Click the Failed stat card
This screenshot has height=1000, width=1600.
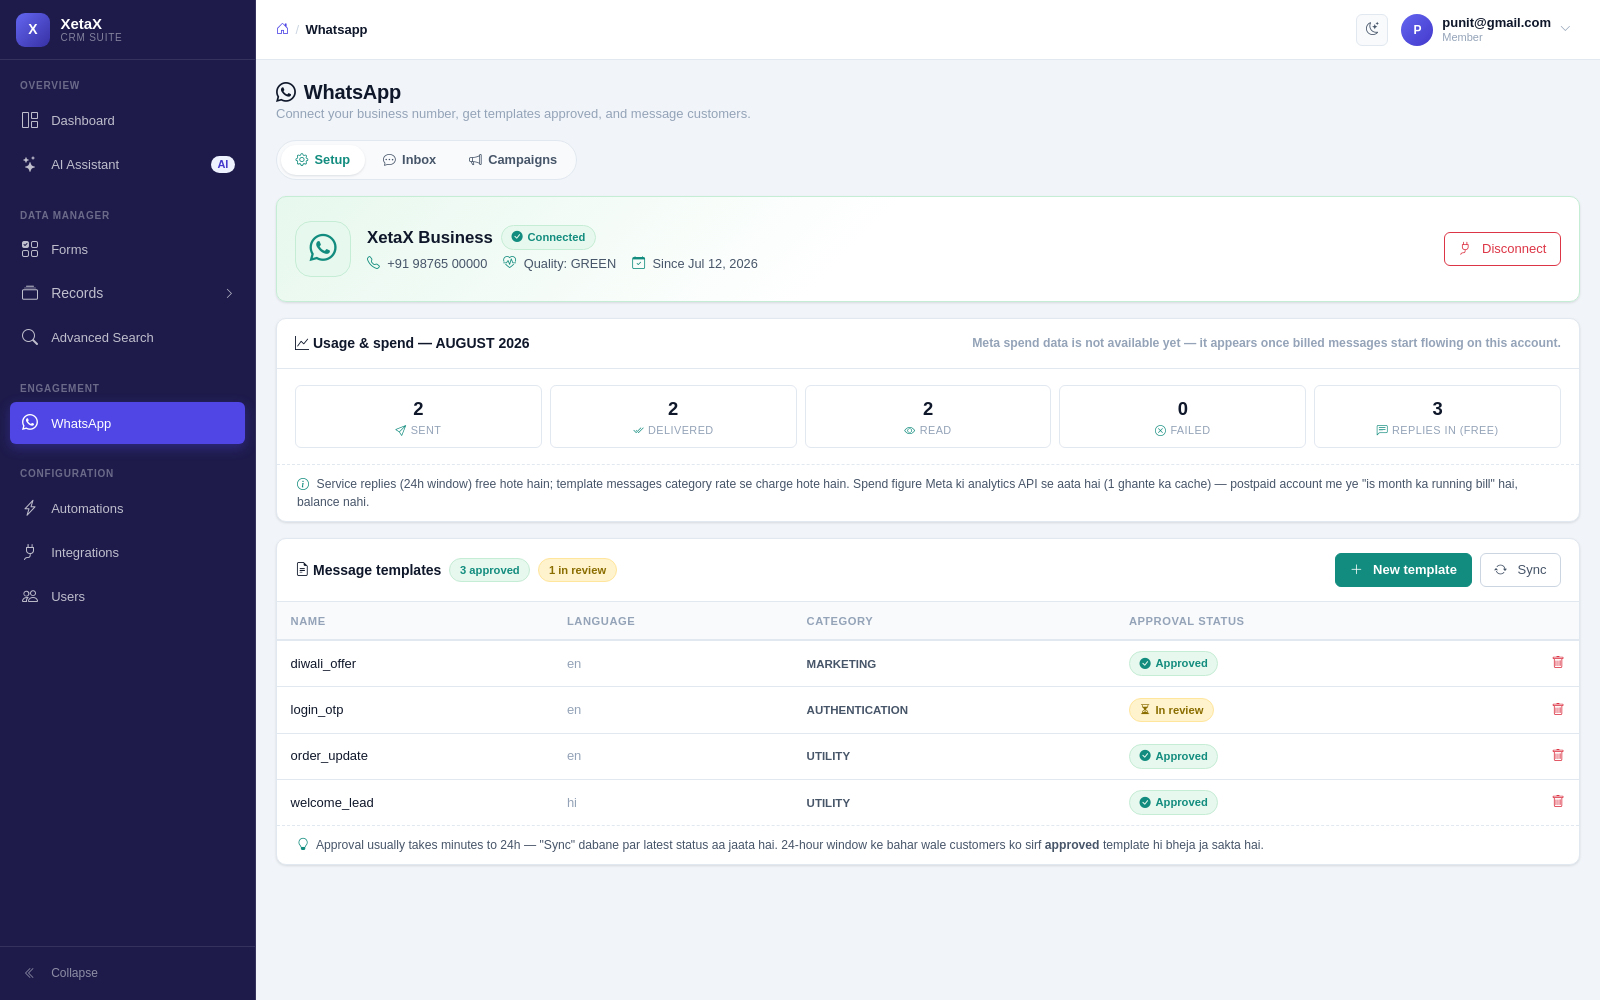(x=1182, y=417)
